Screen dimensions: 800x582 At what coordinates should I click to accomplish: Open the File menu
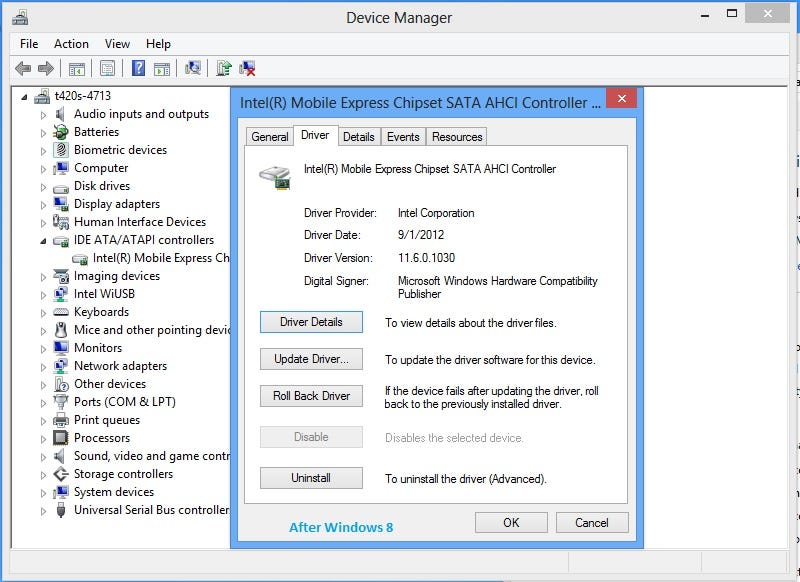click(29, 44)
